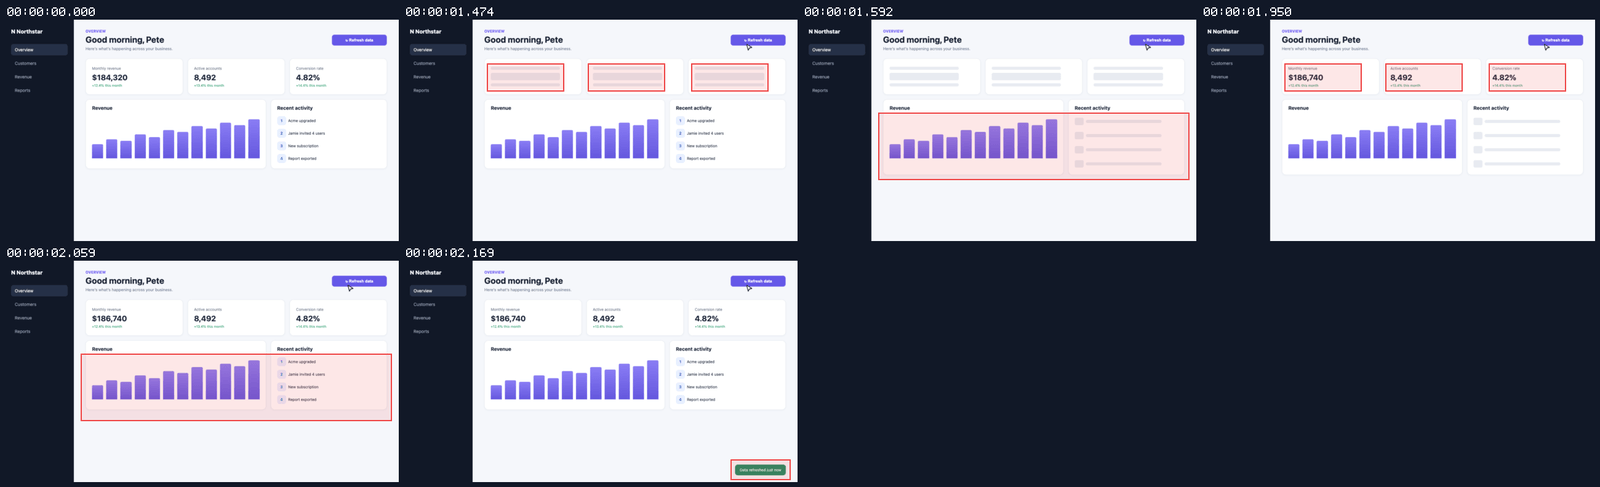Select Revenue in the 00:00:01.592 frame sidebar
This screenshot has width=1600, height=487.
point(836,77)
